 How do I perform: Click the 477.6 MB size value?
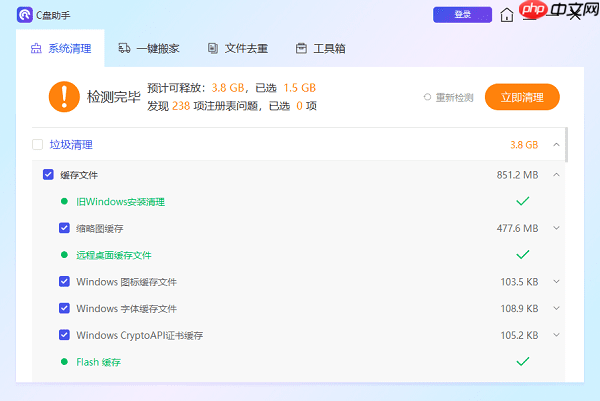point(517,228)
